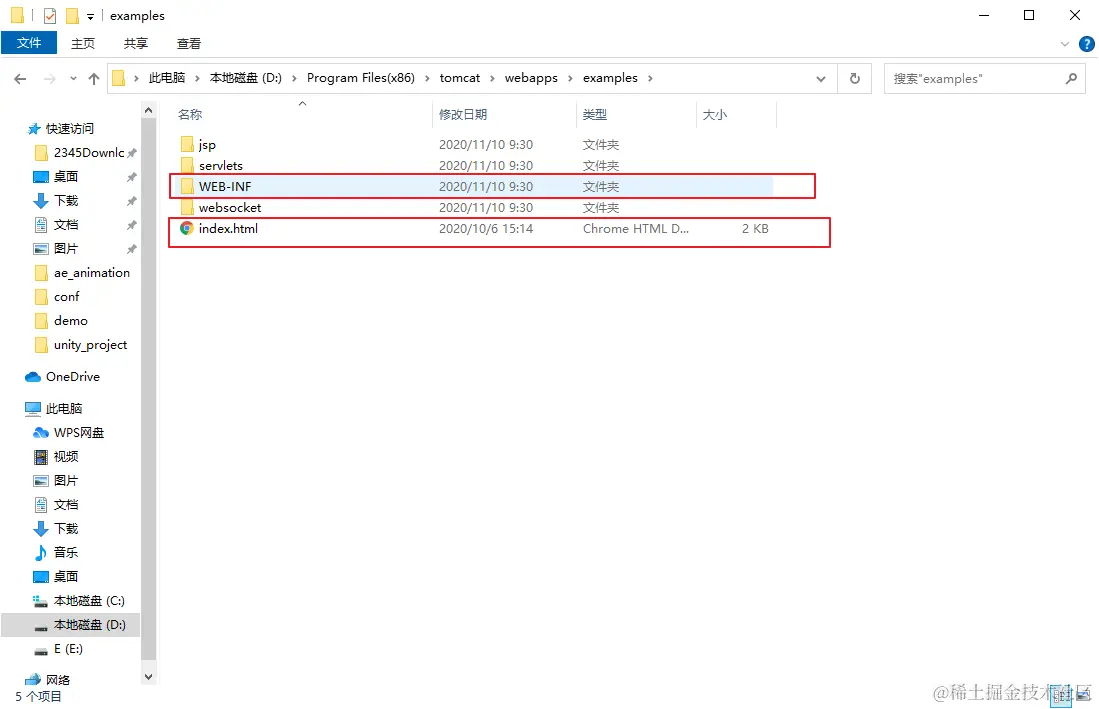Viewport: 1099px width, 709px height.
Task: Open pinned 文档 in quick access
Action: point(66,224)
